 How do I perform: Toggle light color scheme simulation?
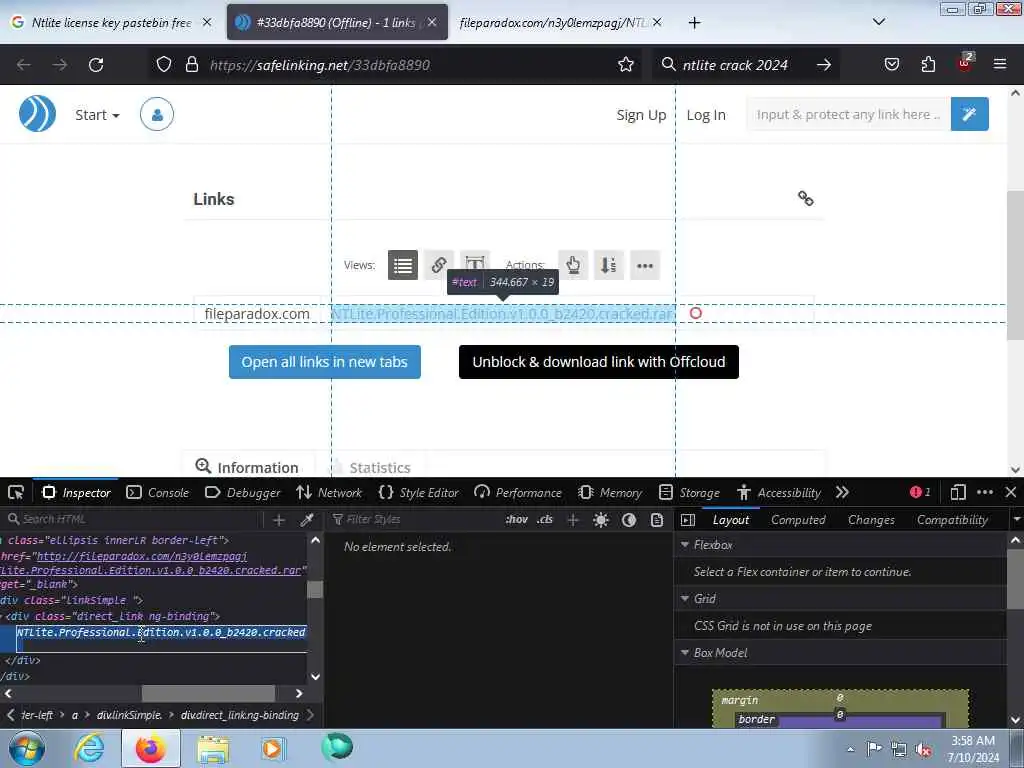pos(601,520)
